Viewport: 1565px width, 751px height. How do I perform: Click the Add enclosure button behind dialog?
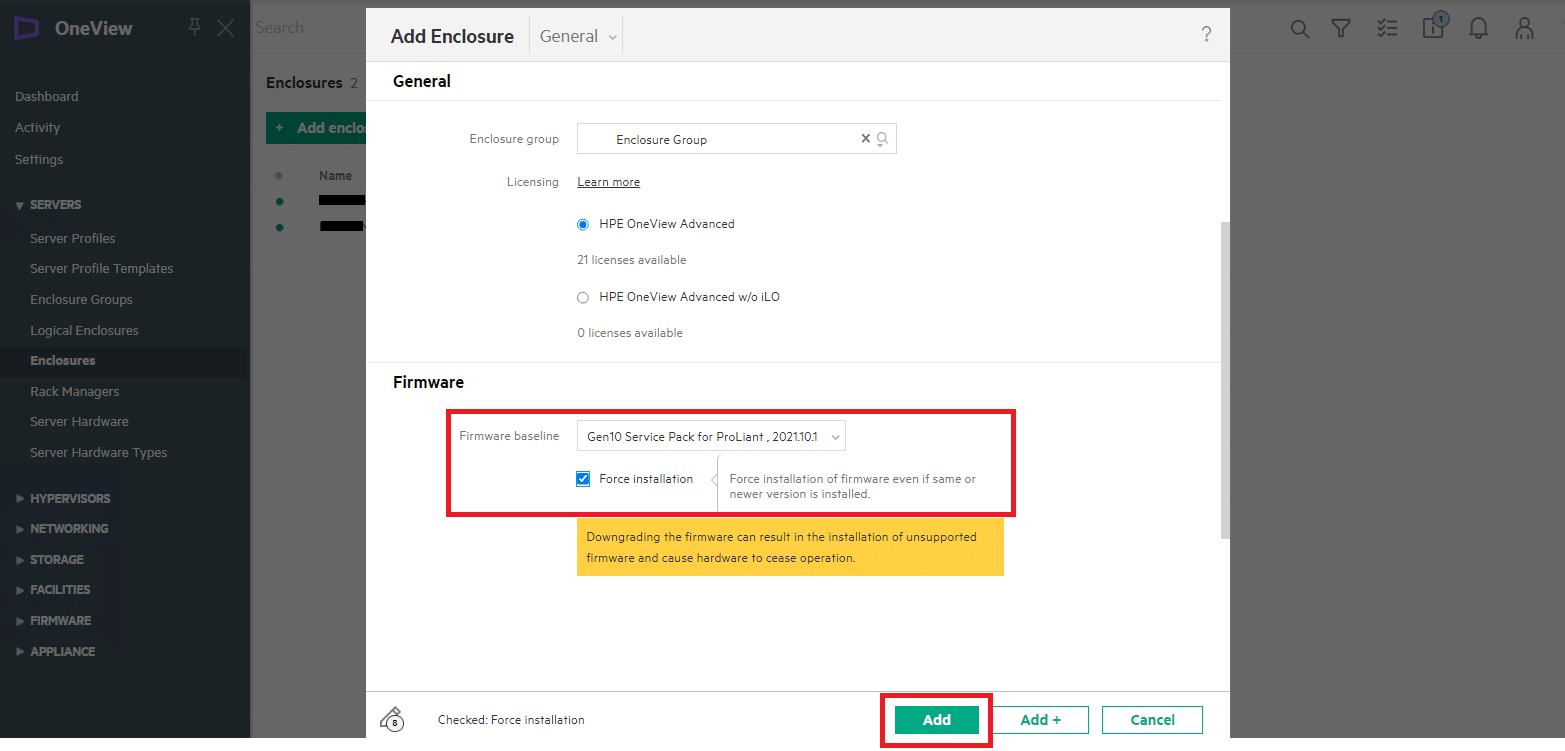click(x=316, y=128)
